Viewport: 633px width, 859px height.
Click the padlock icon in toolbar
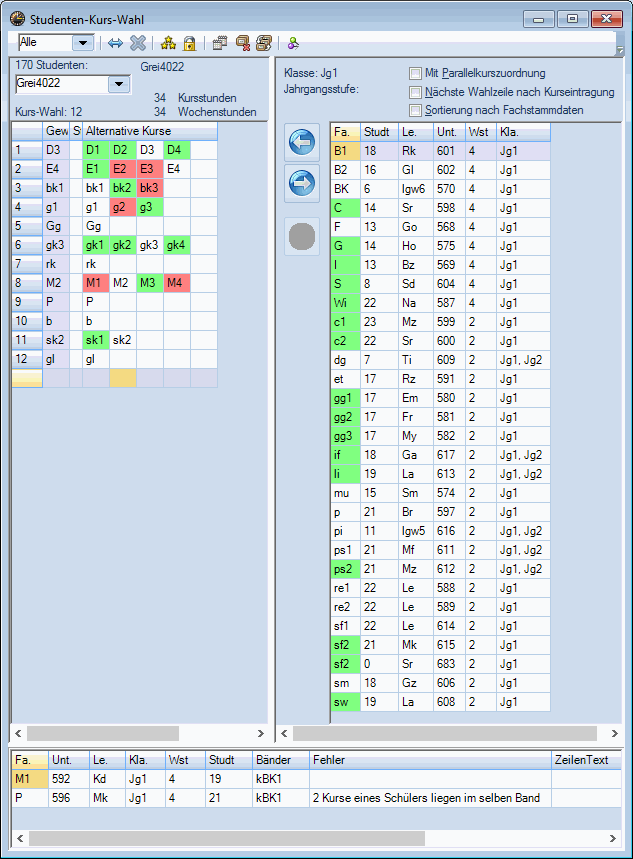click(x=189, y=43)
